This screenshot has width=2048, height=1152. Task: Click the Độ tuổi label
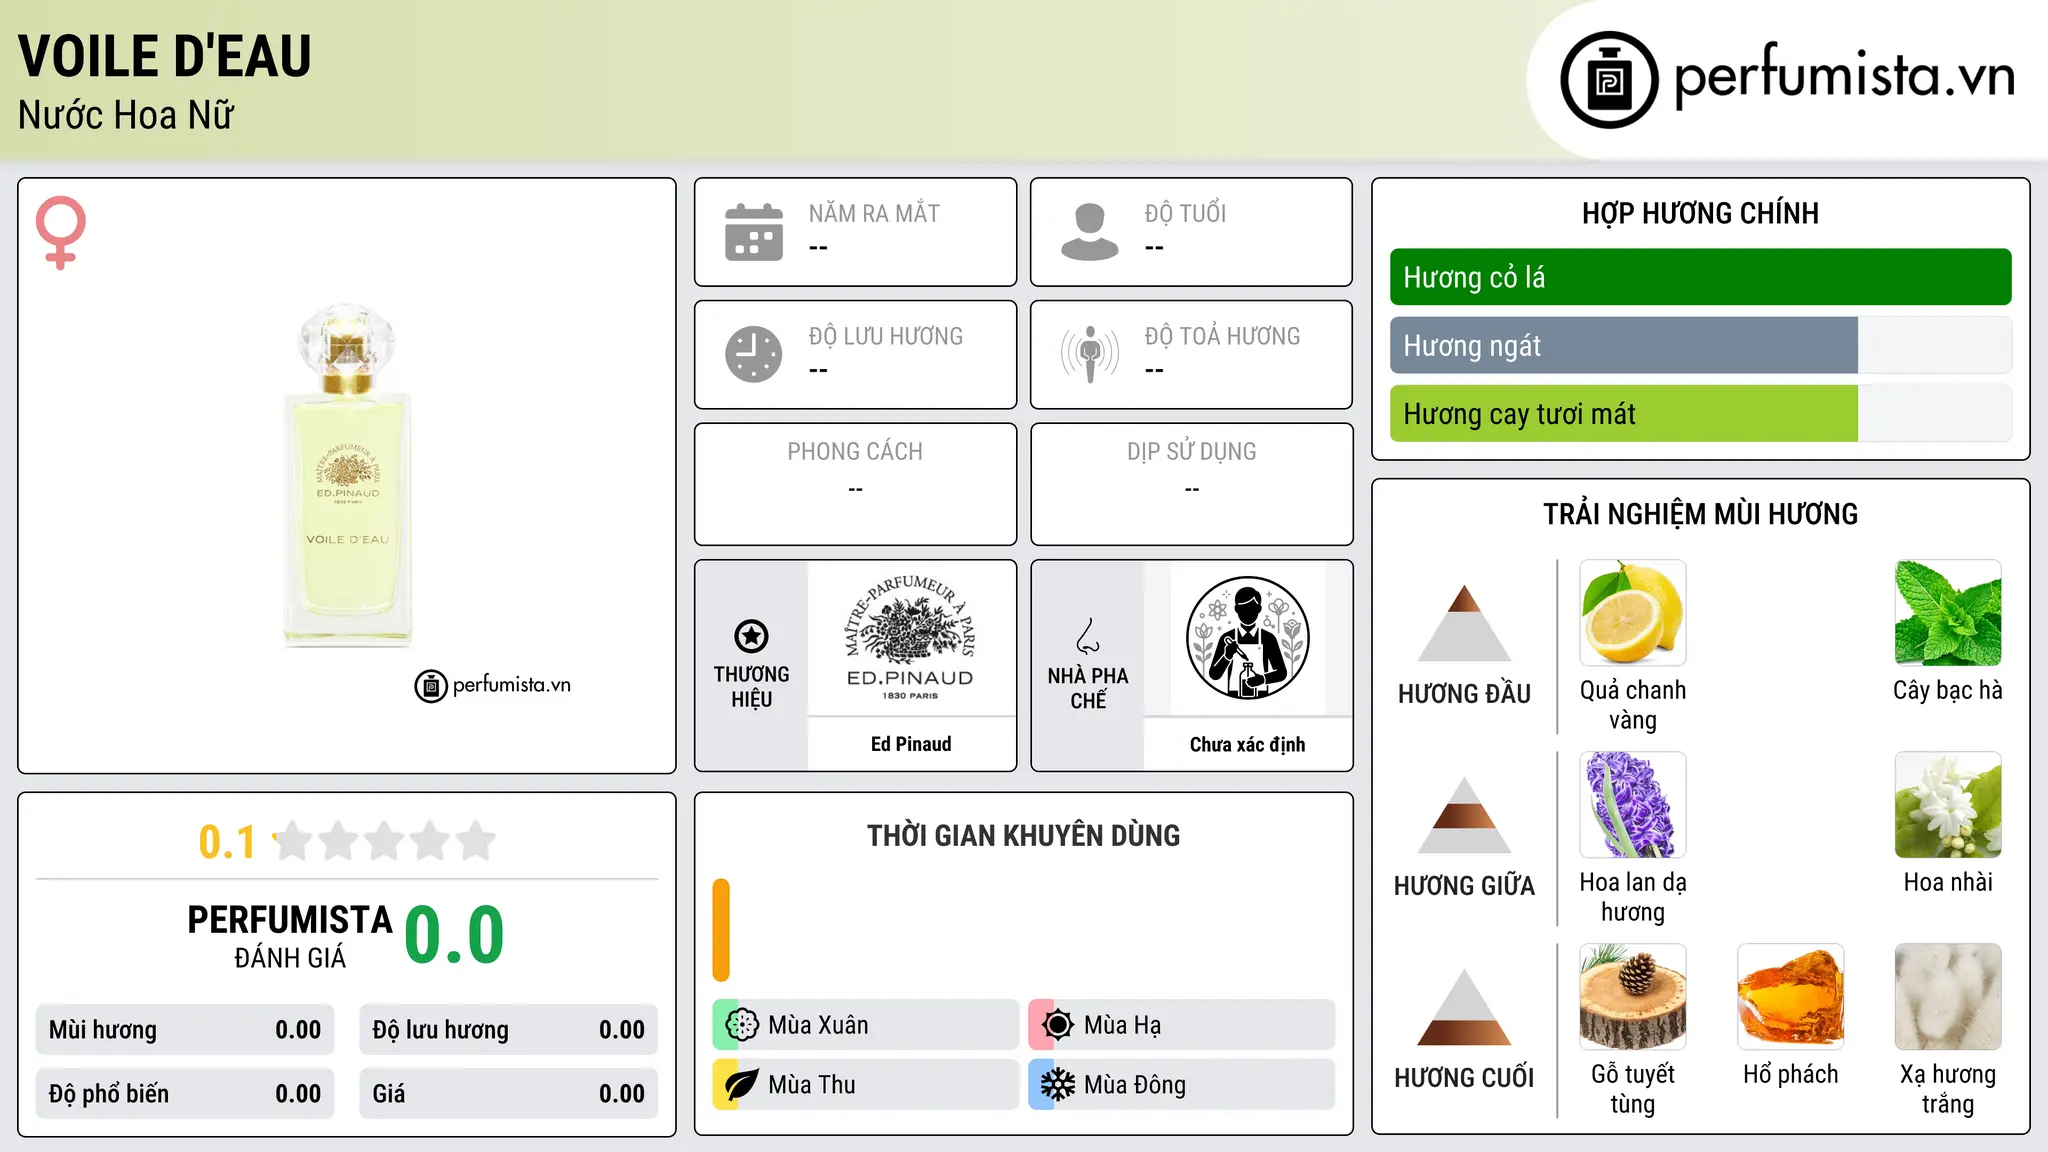tap(1185, 213)
